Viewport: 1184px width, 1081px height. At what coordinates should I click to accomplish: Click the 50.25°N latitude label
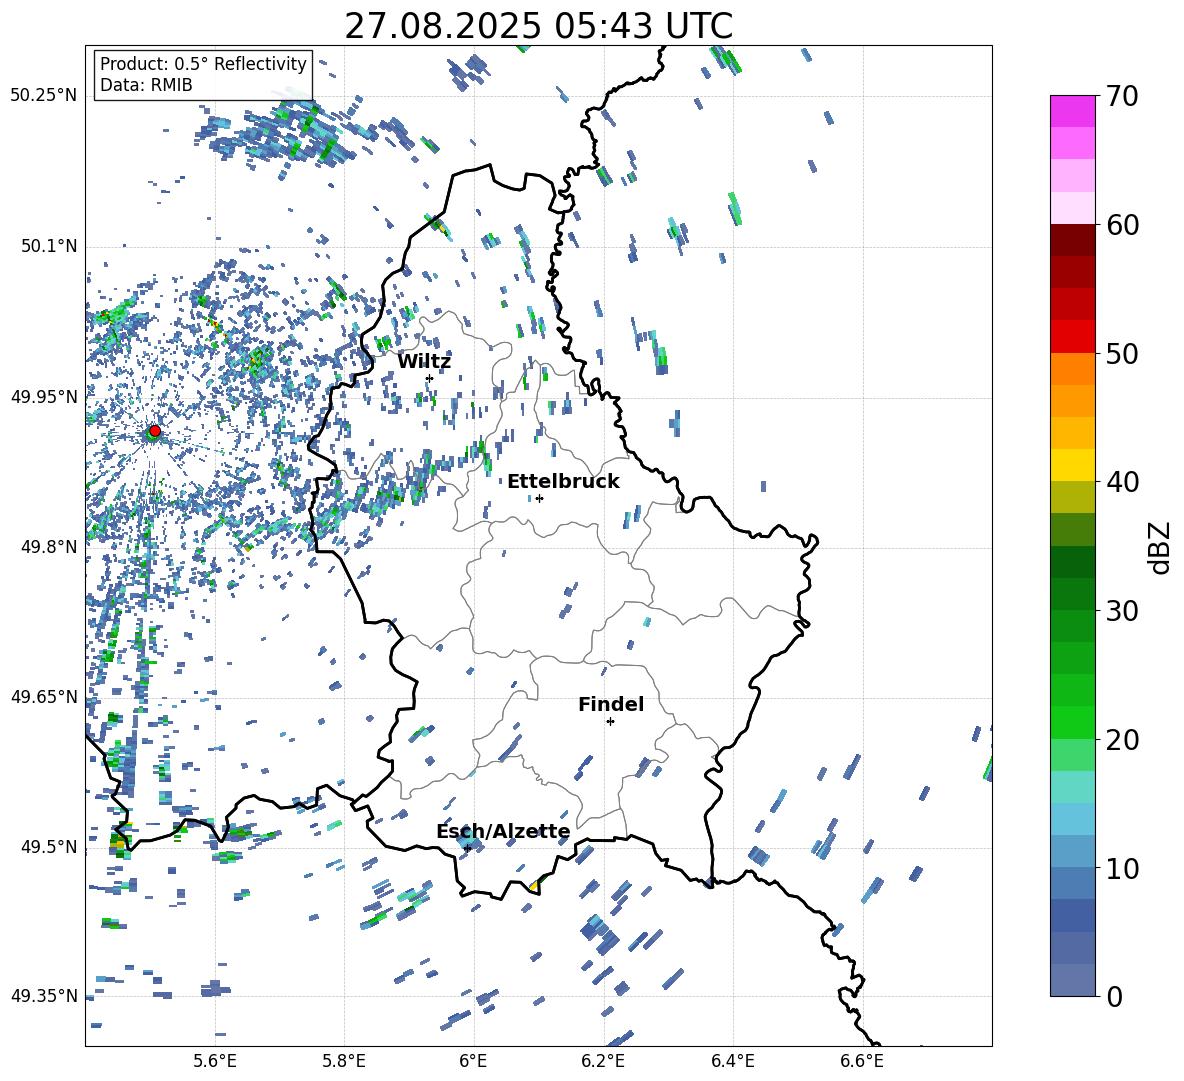click(x=44, y=96)
